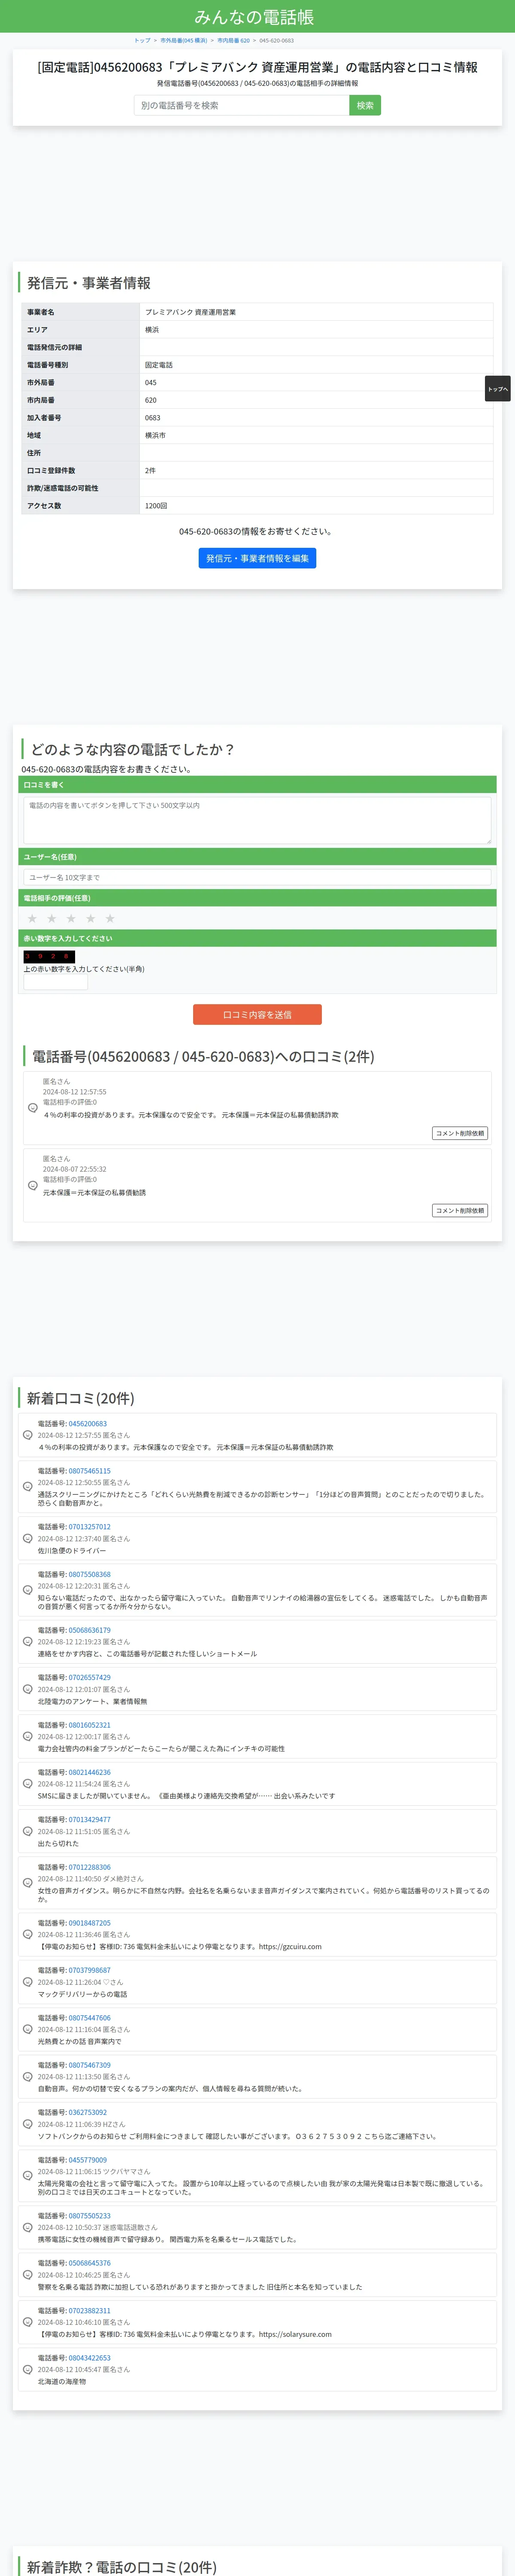Open phone number link 05068645376
This screenshot has height=2576, width=515.
point(90,2263)
